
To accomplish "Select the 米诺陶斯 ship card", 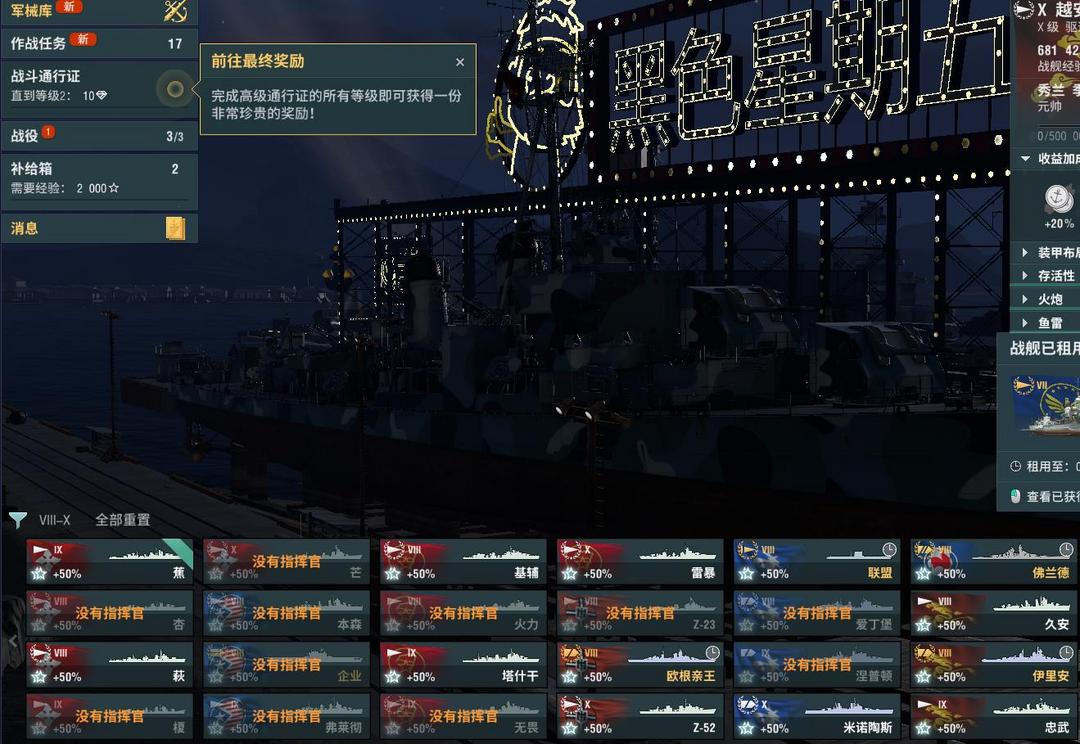I will (817, 716).
